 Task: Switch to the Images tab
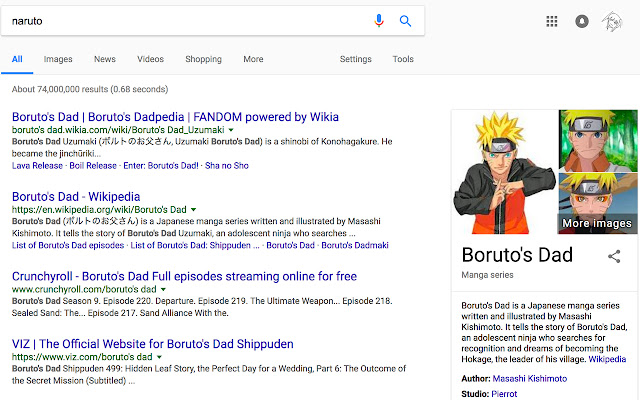[x=58, y=59]
